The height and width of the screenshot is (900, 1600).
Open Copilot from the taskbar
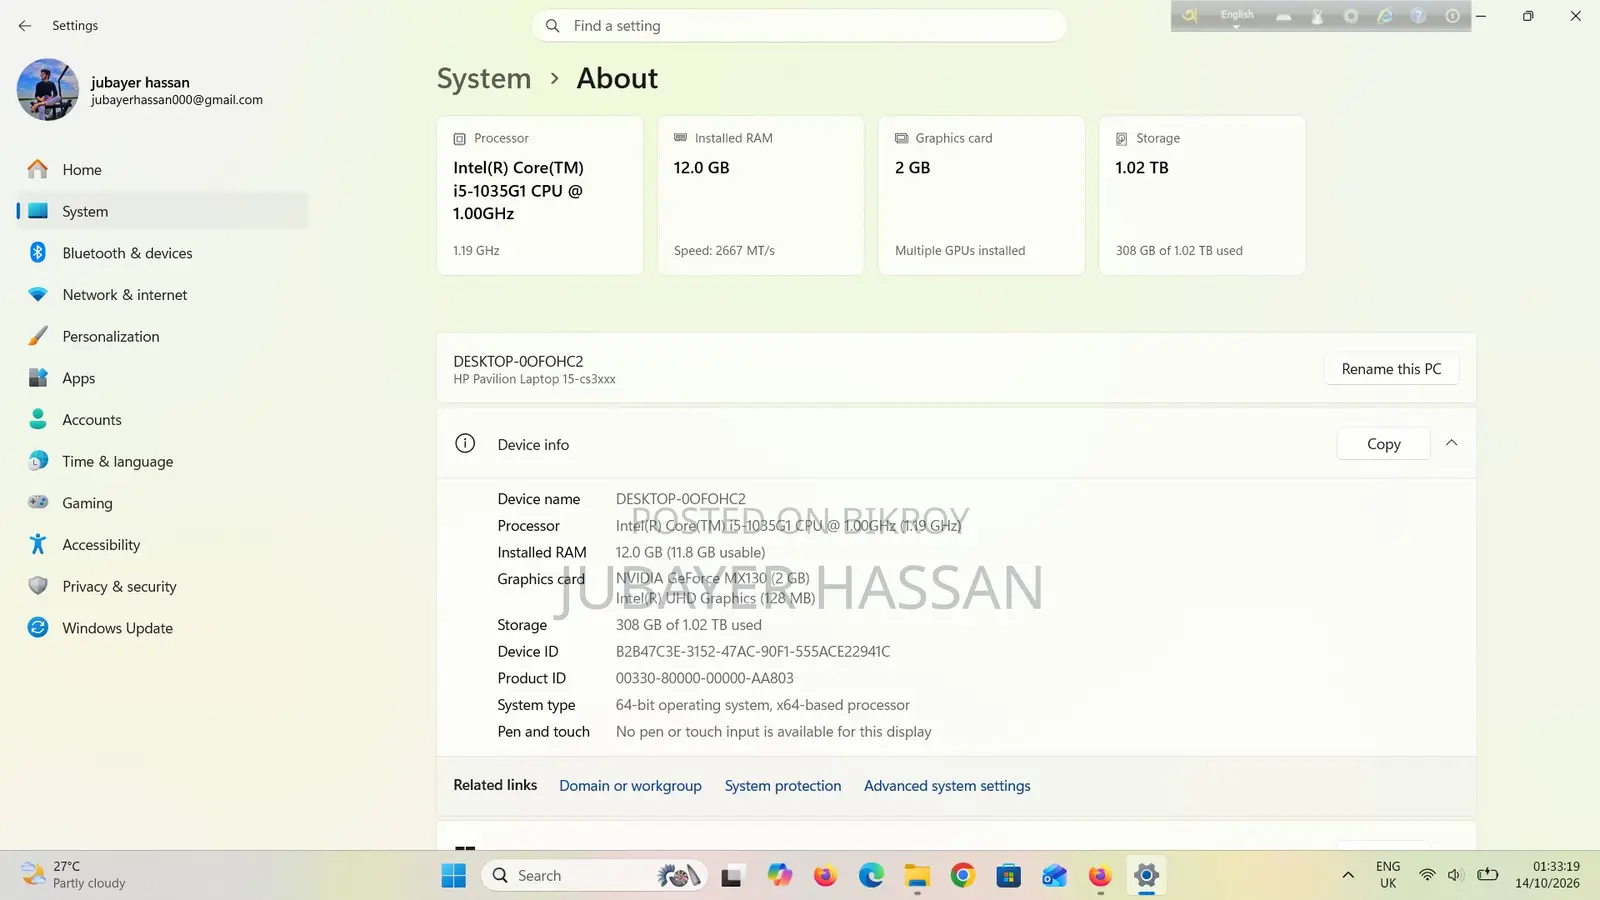click(780, 876)
